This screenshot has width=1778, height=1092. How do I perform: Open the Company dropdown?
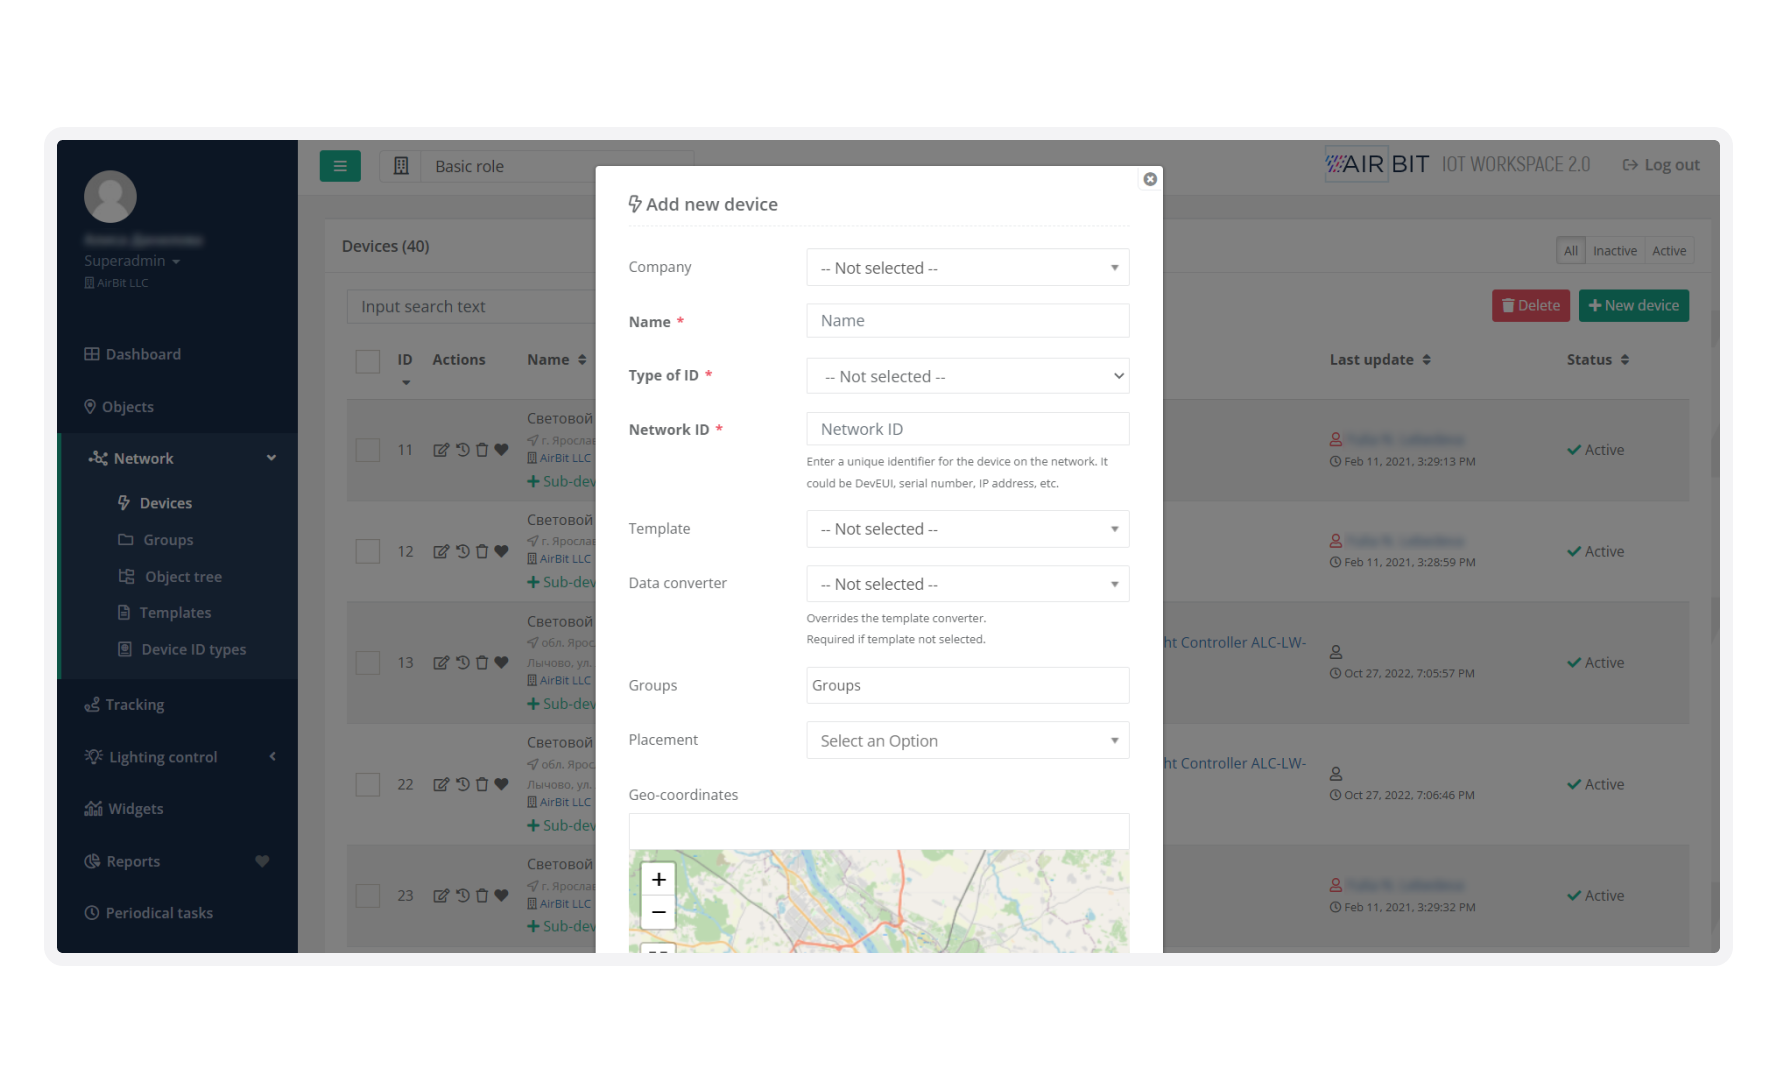coord(967,268)
